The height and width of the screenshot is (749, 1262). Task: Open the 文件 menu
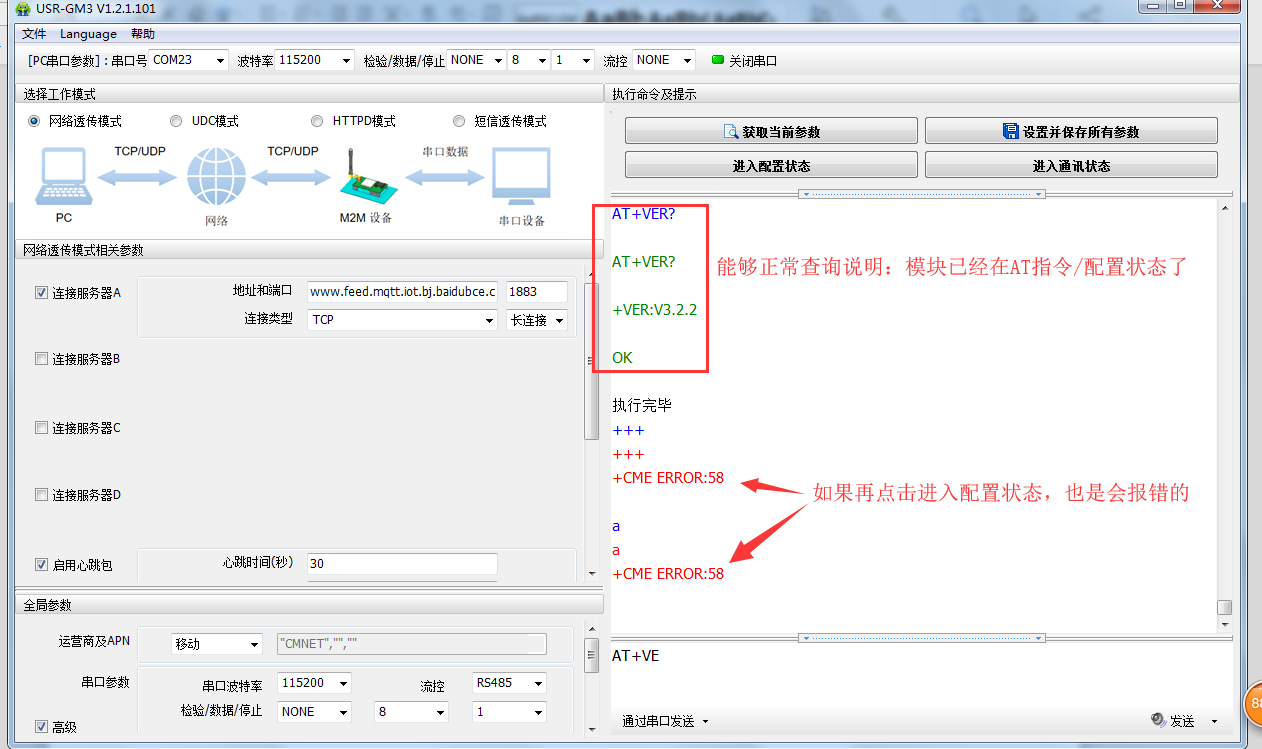pos(34,34)
